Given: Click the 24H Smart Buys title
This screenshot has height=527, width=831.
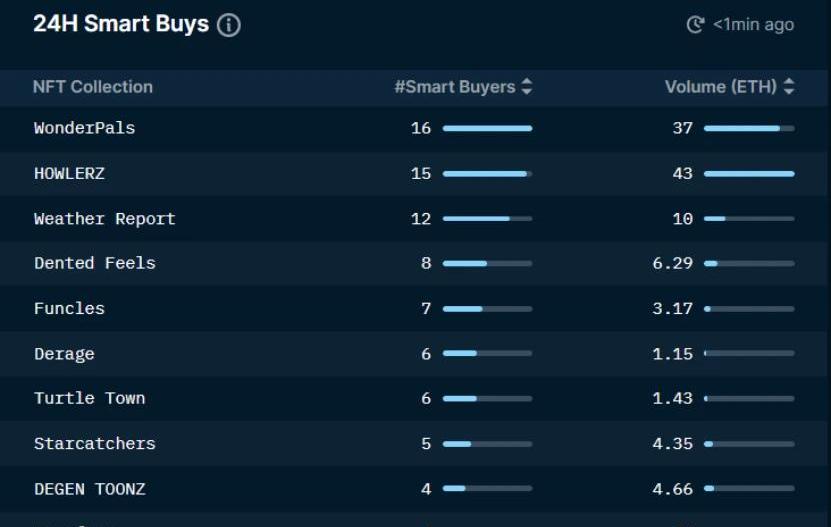Looking at the screenshot, I should 121,24.
